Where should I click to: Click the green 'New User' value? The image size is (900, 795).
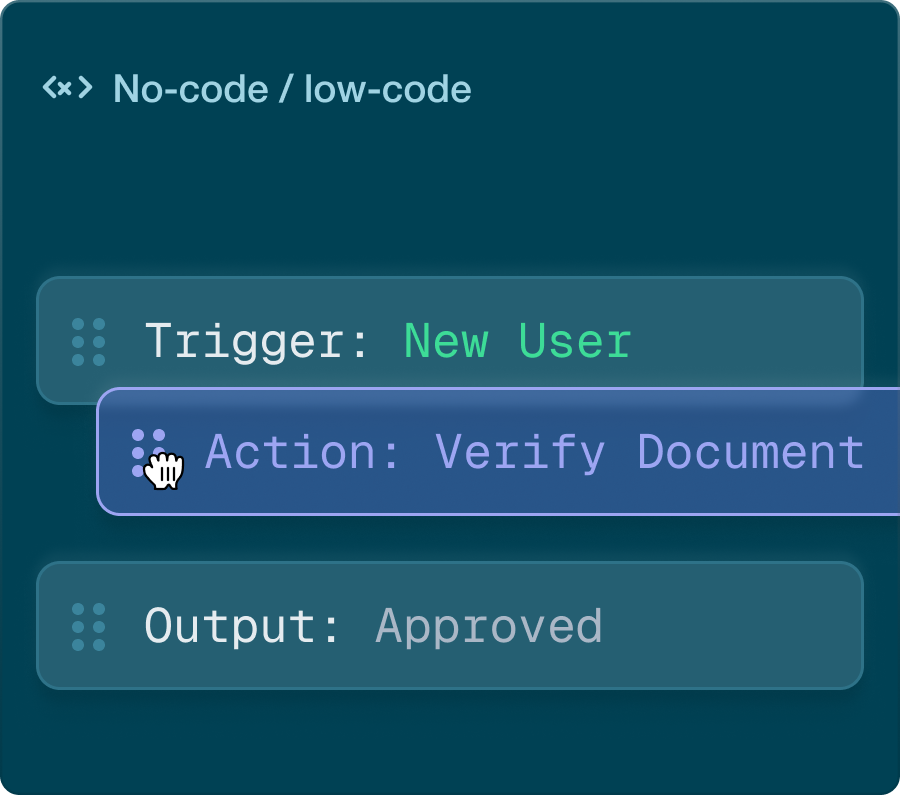[x=517, y=342]
